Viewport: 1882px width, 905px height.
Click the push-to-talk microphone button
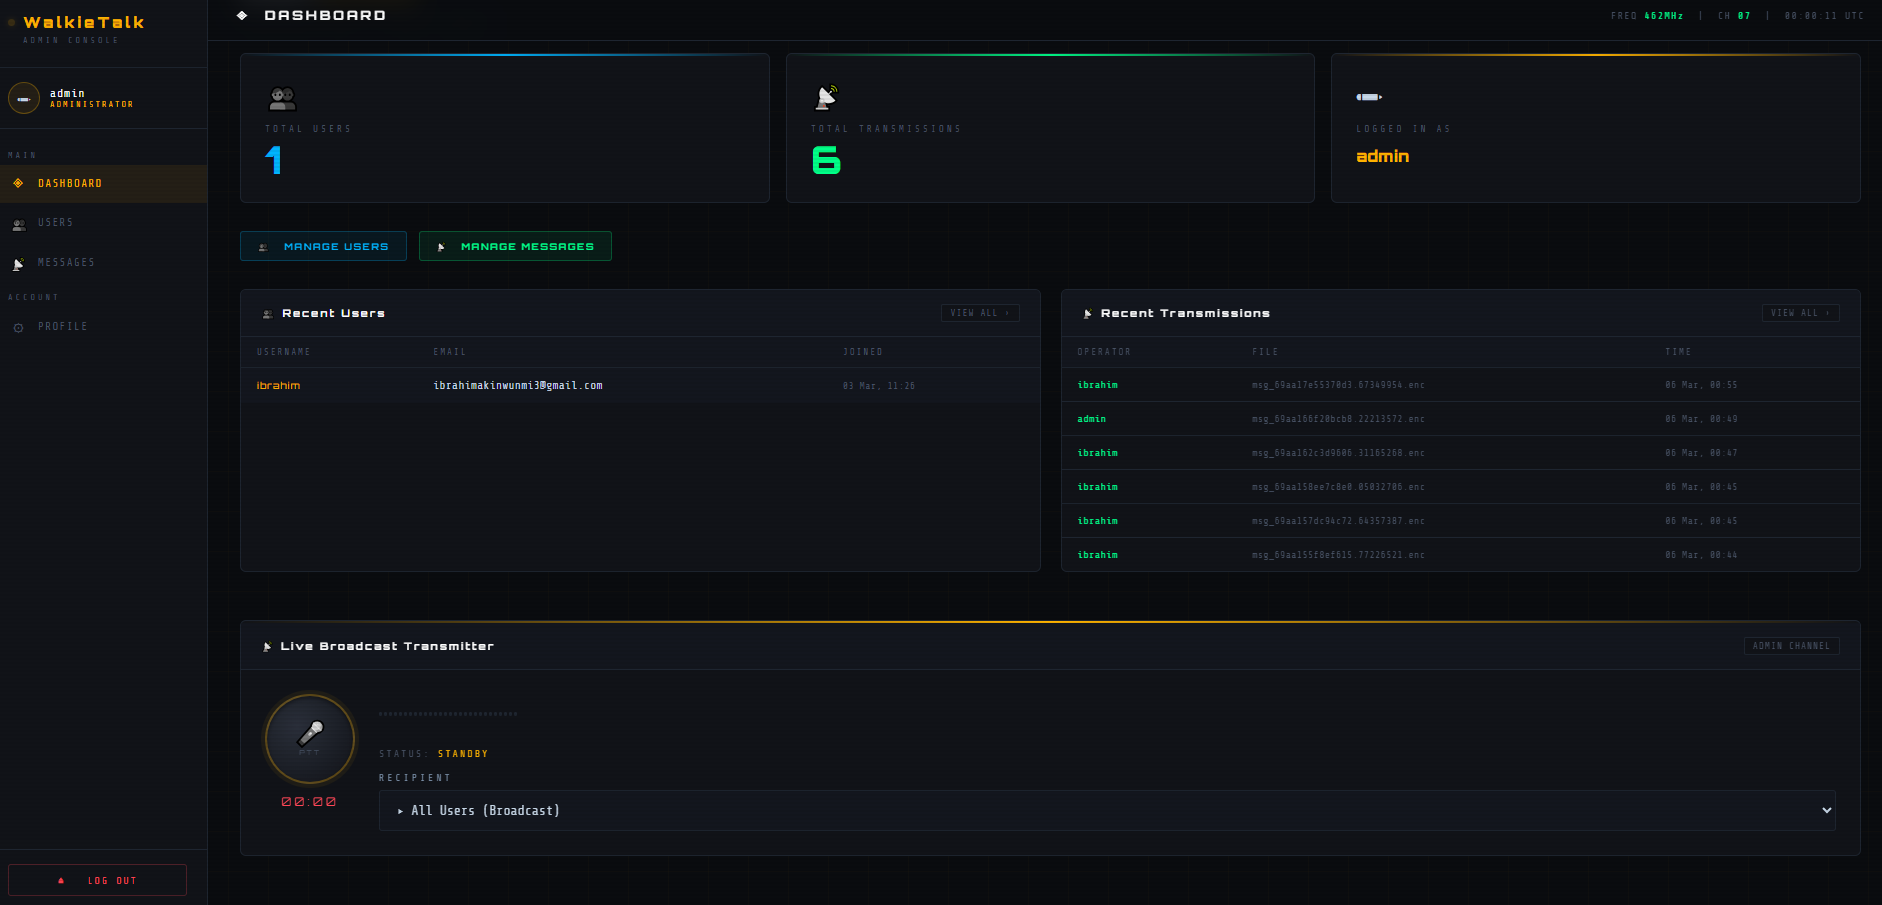coord(310,739)
